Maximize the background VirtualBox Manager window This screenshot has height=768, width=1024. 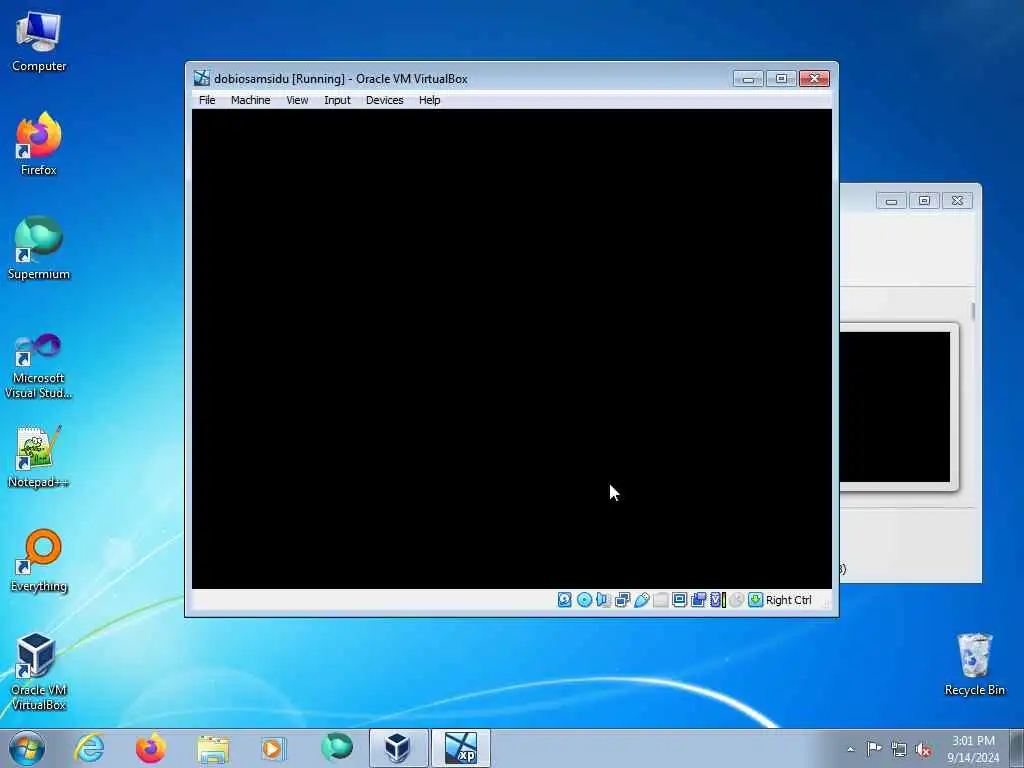(924, 200)
